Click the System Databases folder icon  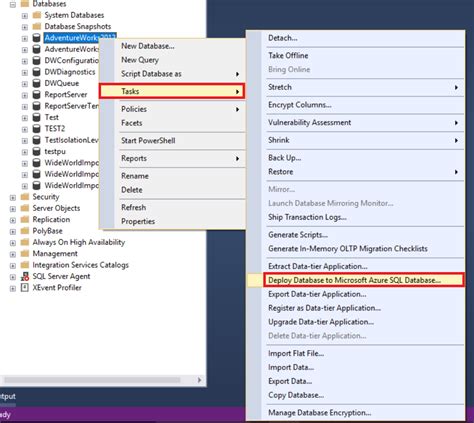pos(37,15)
